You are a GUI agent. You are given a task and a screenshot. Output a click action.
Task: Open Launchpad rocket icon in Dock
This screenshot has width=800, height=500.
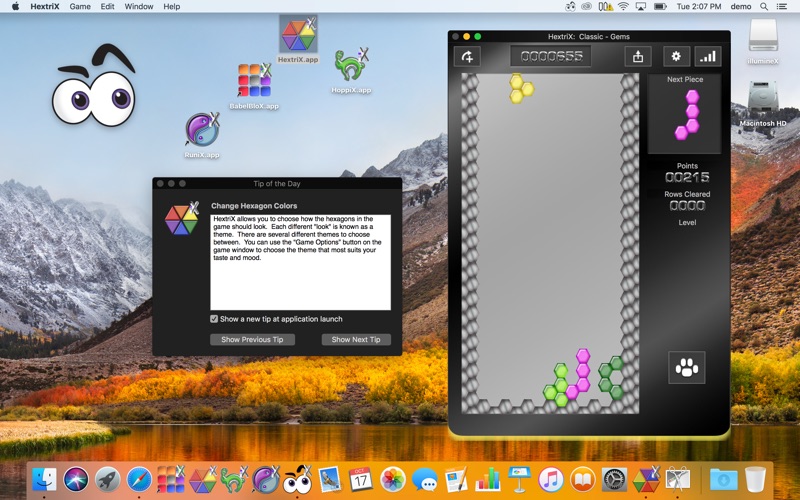click(x=108, y=480)
